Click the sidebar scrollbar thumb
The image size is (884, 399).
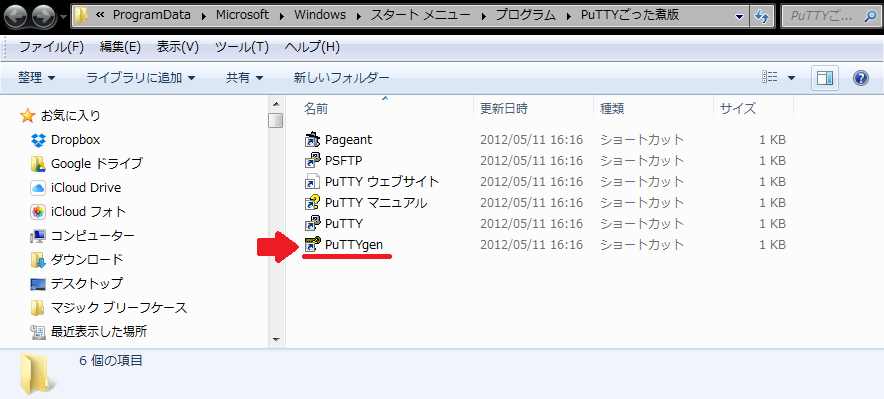pyautogui.click(x=276, y=121)
